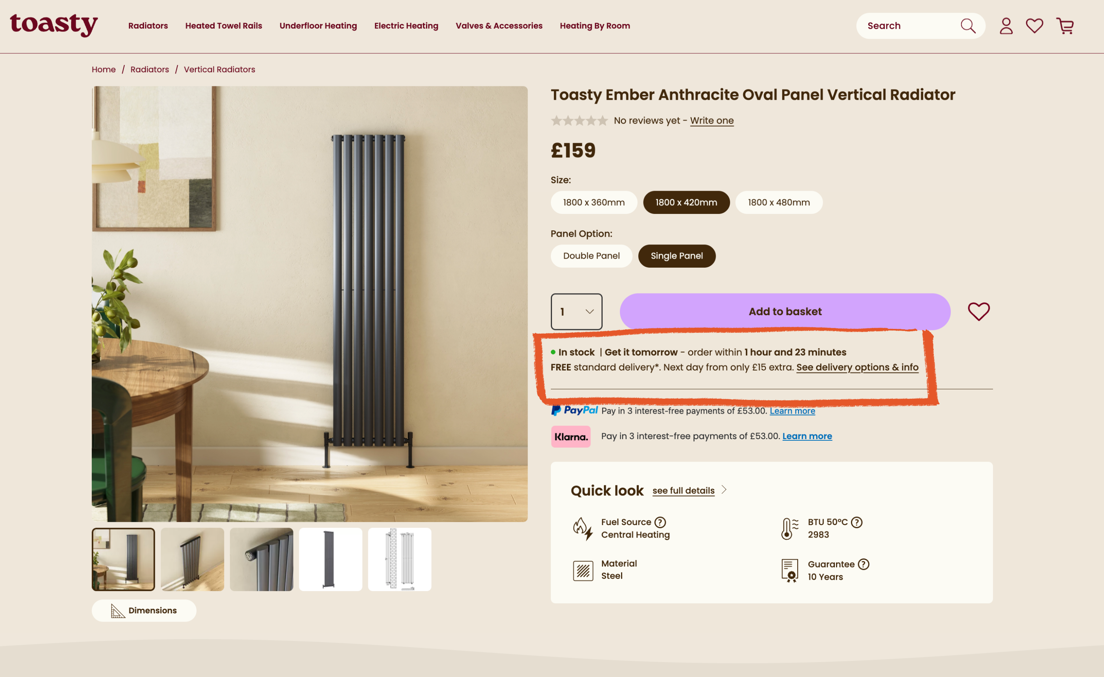The width and height of the screenshot is (1104, 677).
Task: Open wishlist heart icon in header
Action: (1035, 26)
